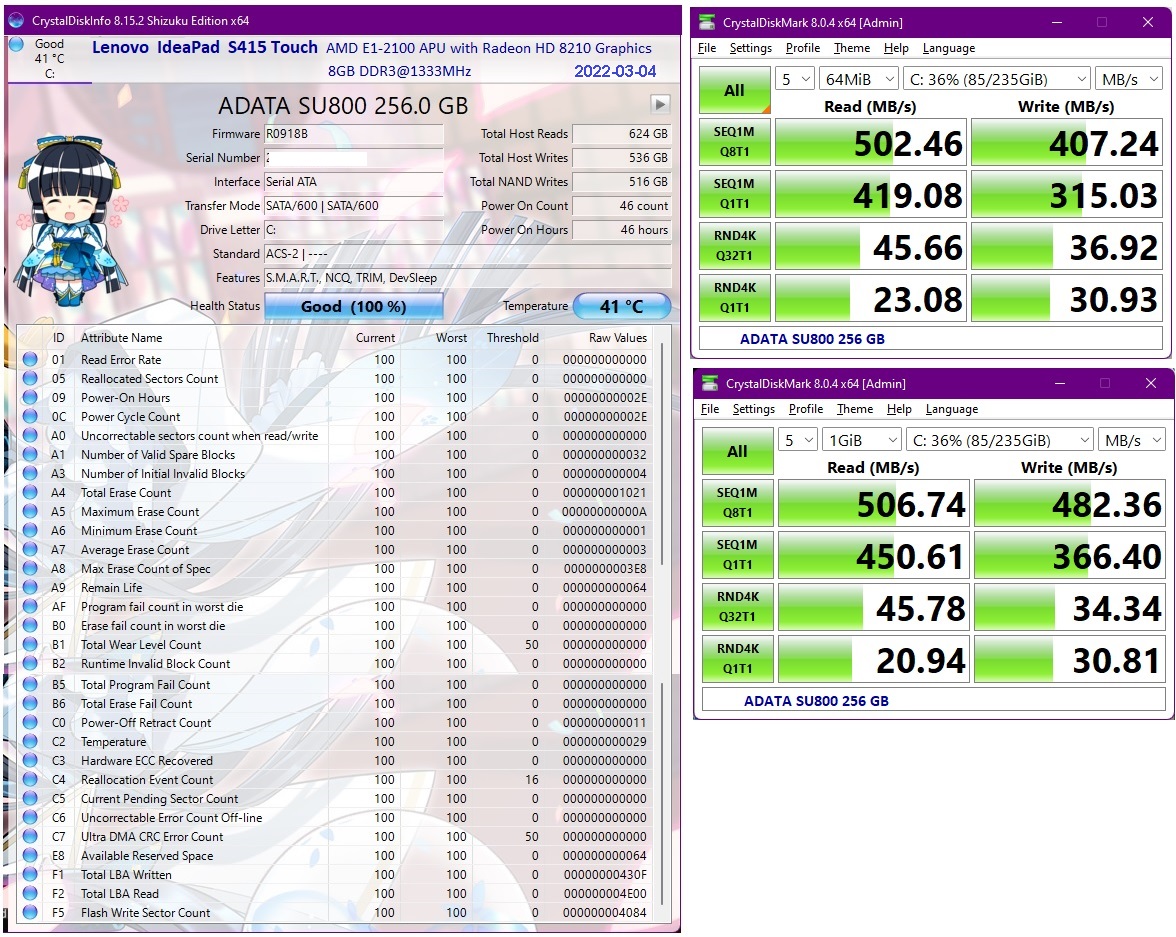The height and width of the screenshot is (937, 1176).
Task: Start RND4K Q1T1 test in lower window
Action: 737,659
